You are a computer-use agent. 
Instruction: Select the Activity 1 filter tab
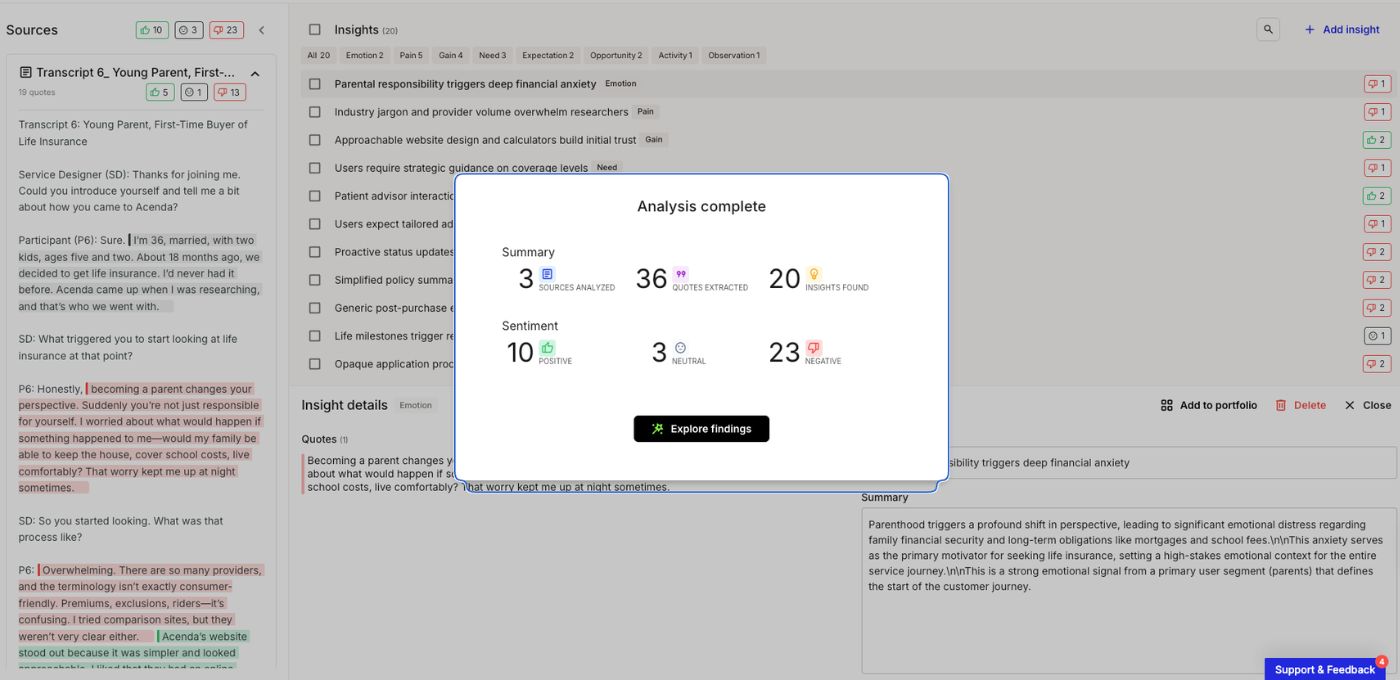point(675,56)
